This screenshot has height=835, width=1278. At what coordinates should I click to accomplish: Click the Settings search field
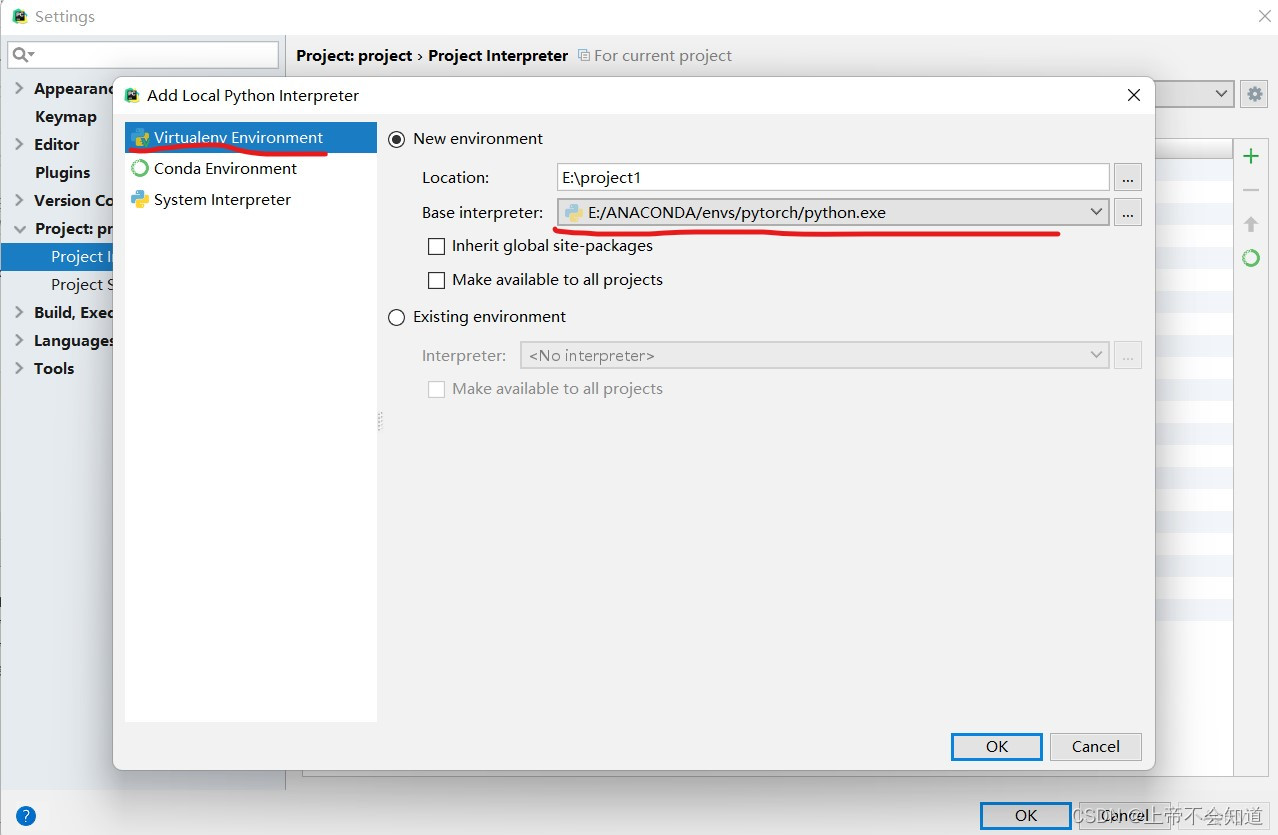[x=143, y=54]
